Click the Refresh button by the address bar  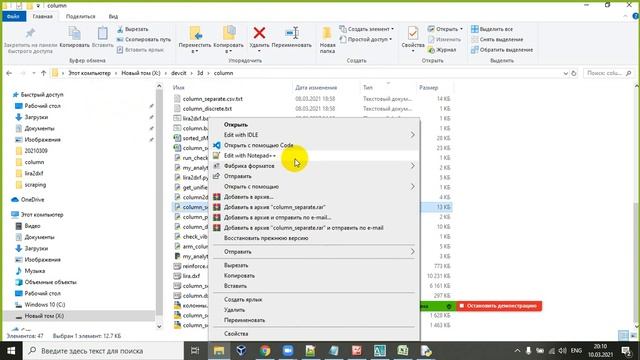click(573, 73)
